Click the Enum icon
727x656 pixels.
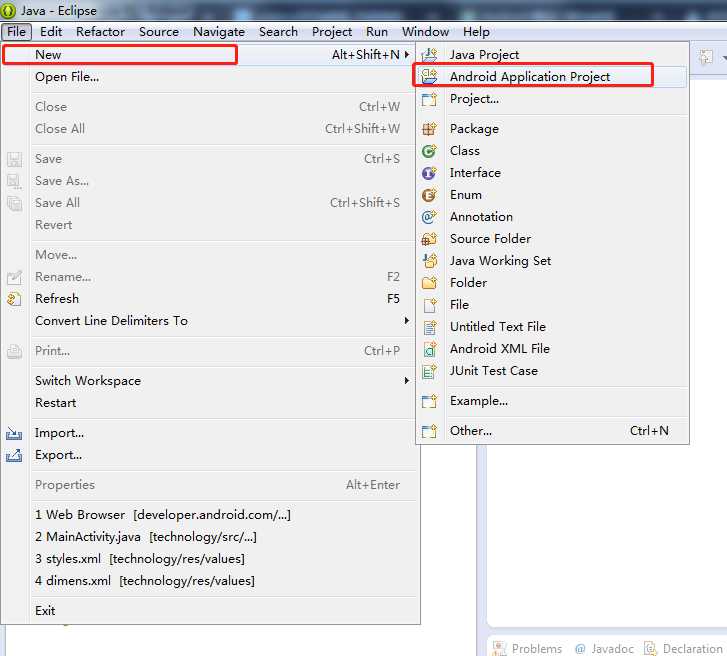click(x=429, y=195)
